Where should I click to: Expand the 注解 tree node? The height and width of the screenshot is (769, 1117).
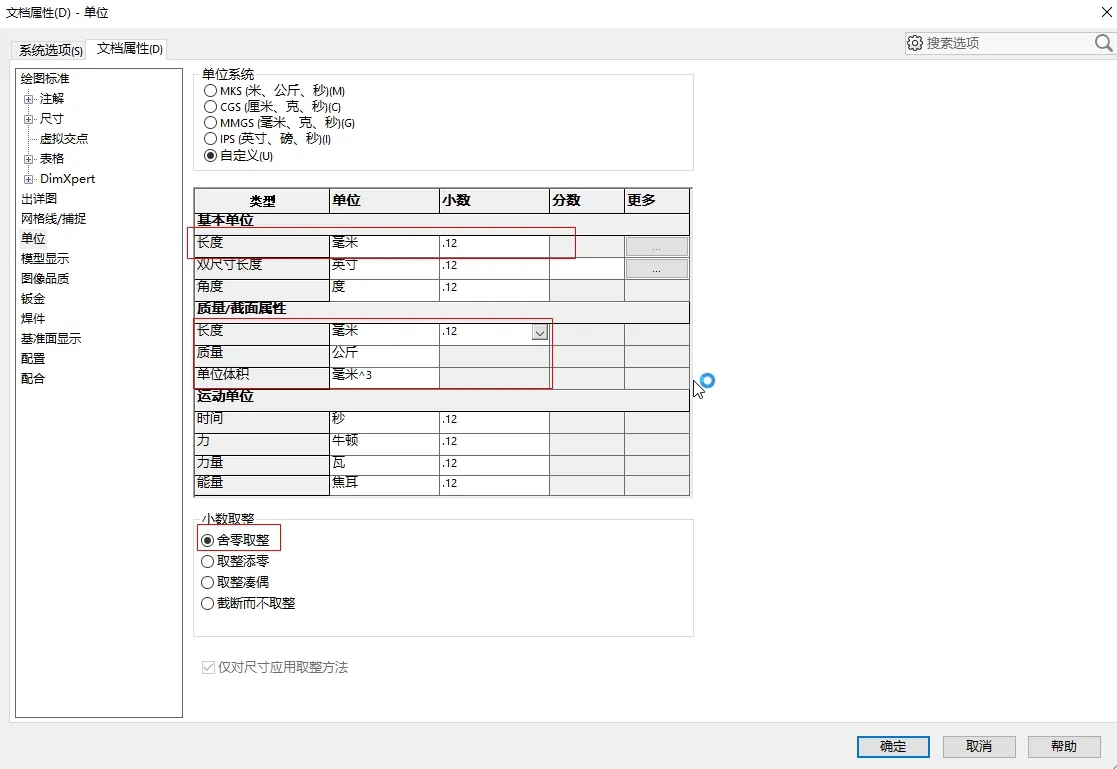coord(28,99)
